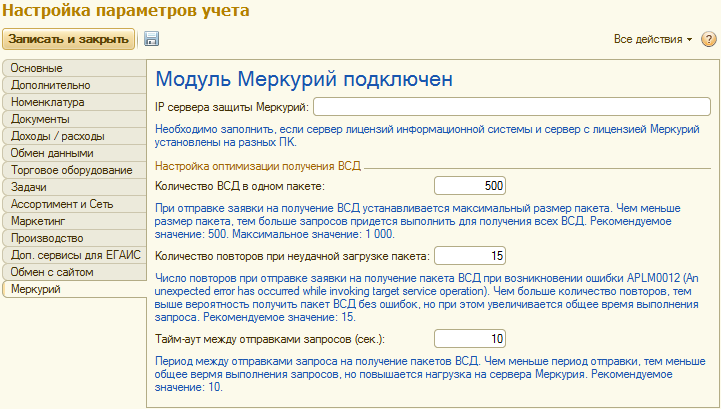
Task: Switch to 'Производство' tab
Action: (x=74, y=238)
